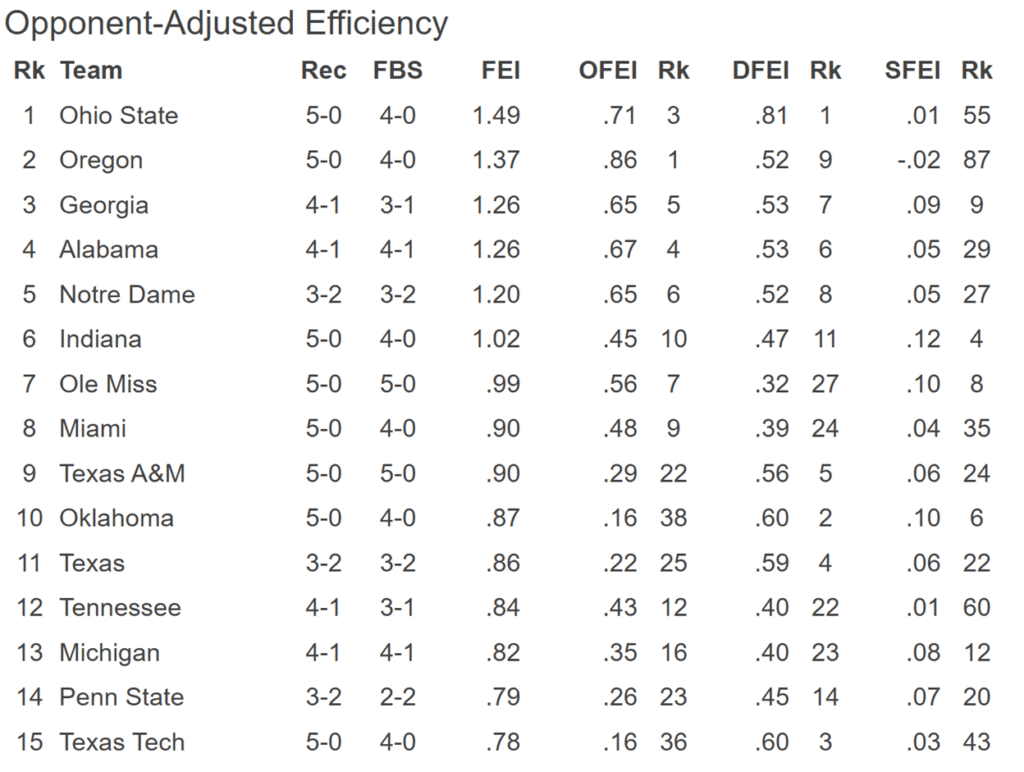Image resolution: width=1024 pixels, height=772 pixels.
Task: Open the Notre Dame team entry
Action: [x=127, y=295]
